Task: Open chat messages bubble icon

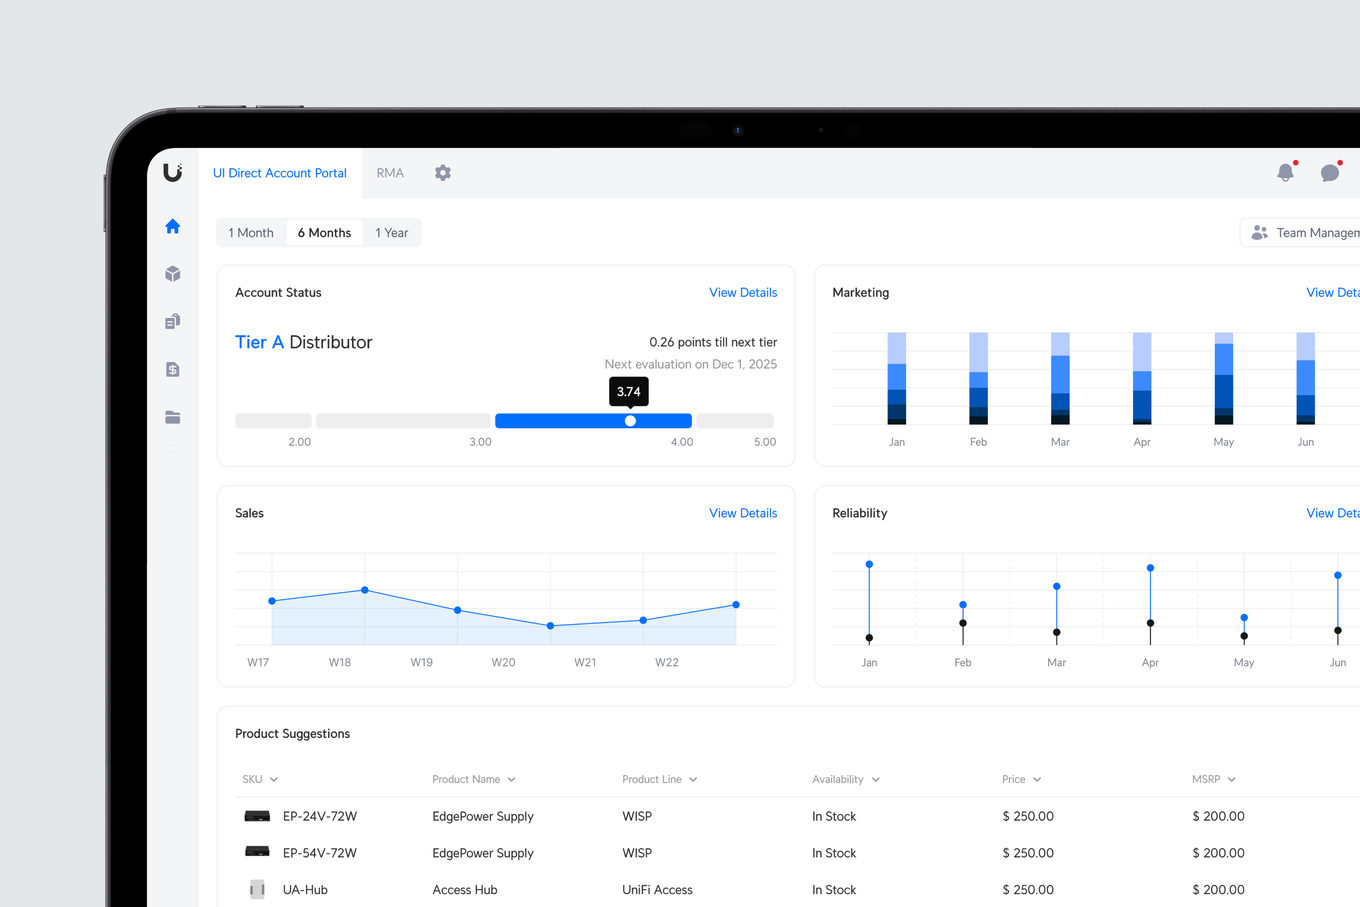Action: pos(1330,172)
